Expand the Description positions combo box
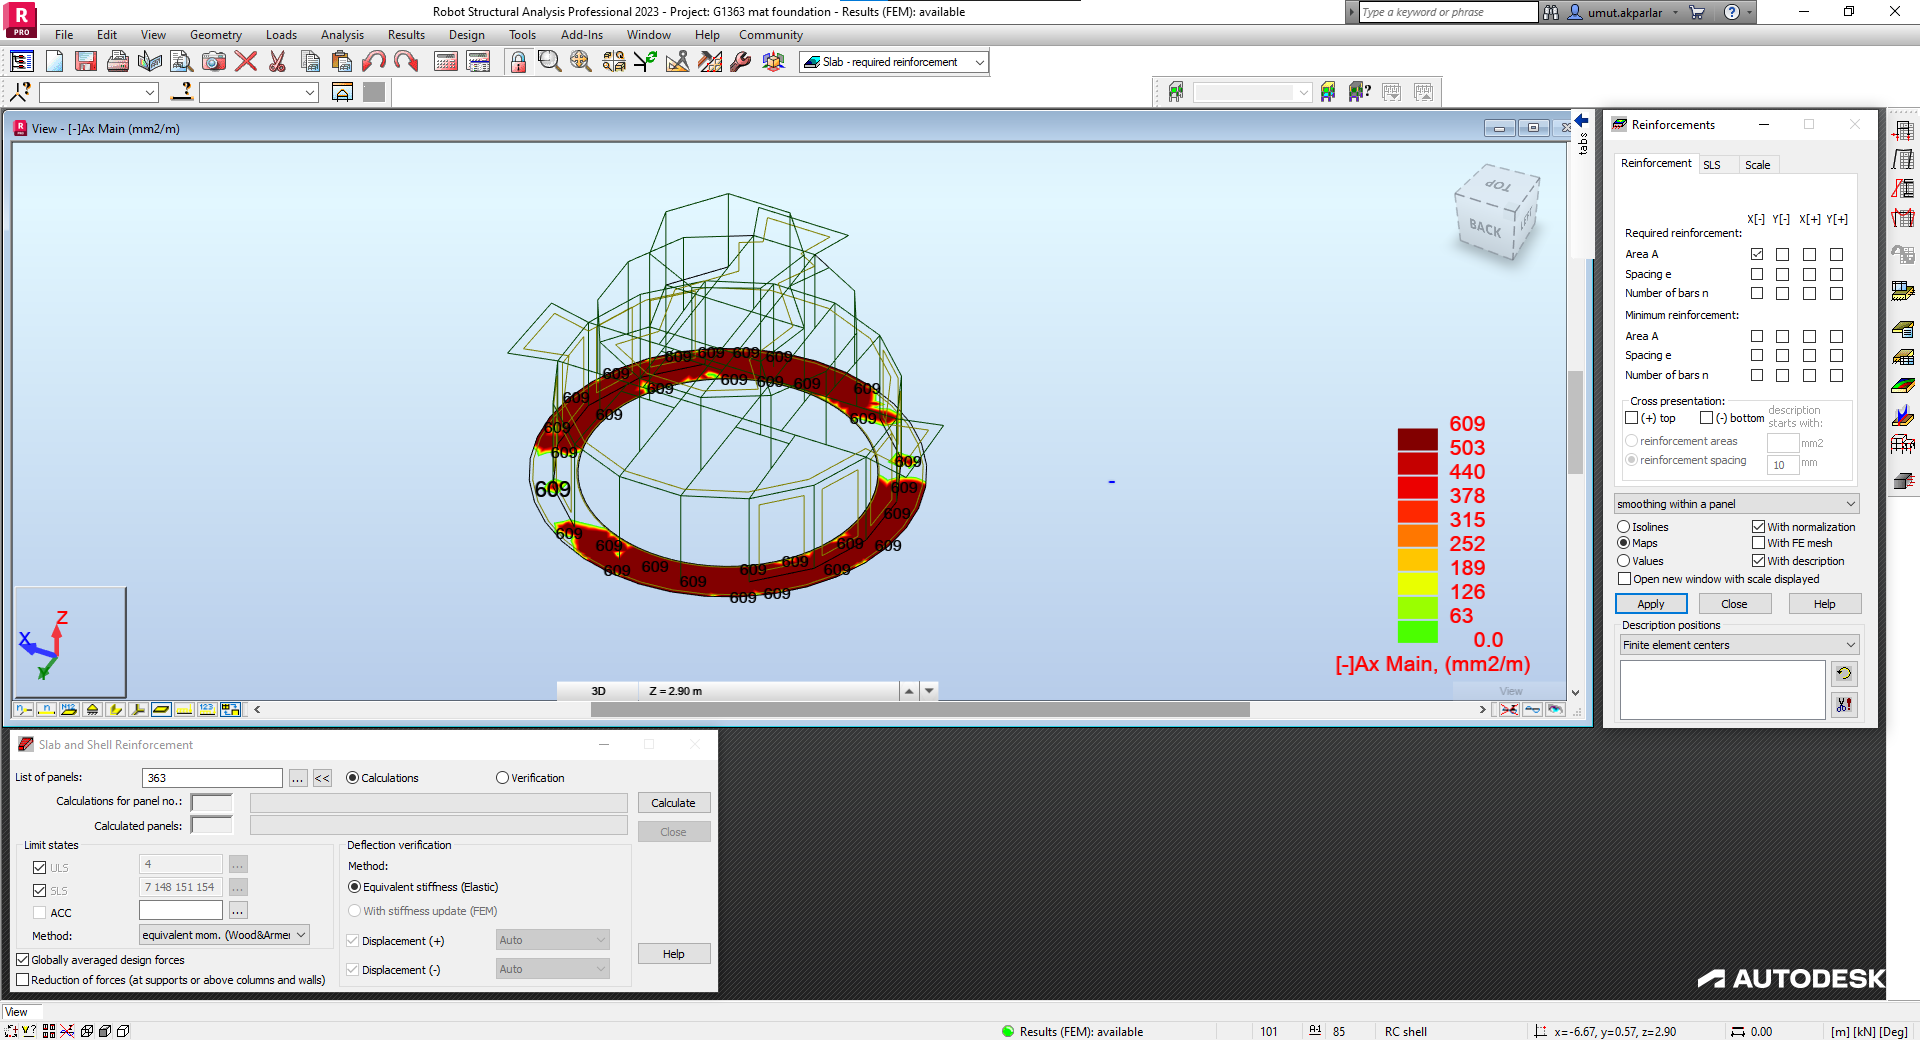This screenshot has height=1040, width=1920. [x=1849, y=644]
